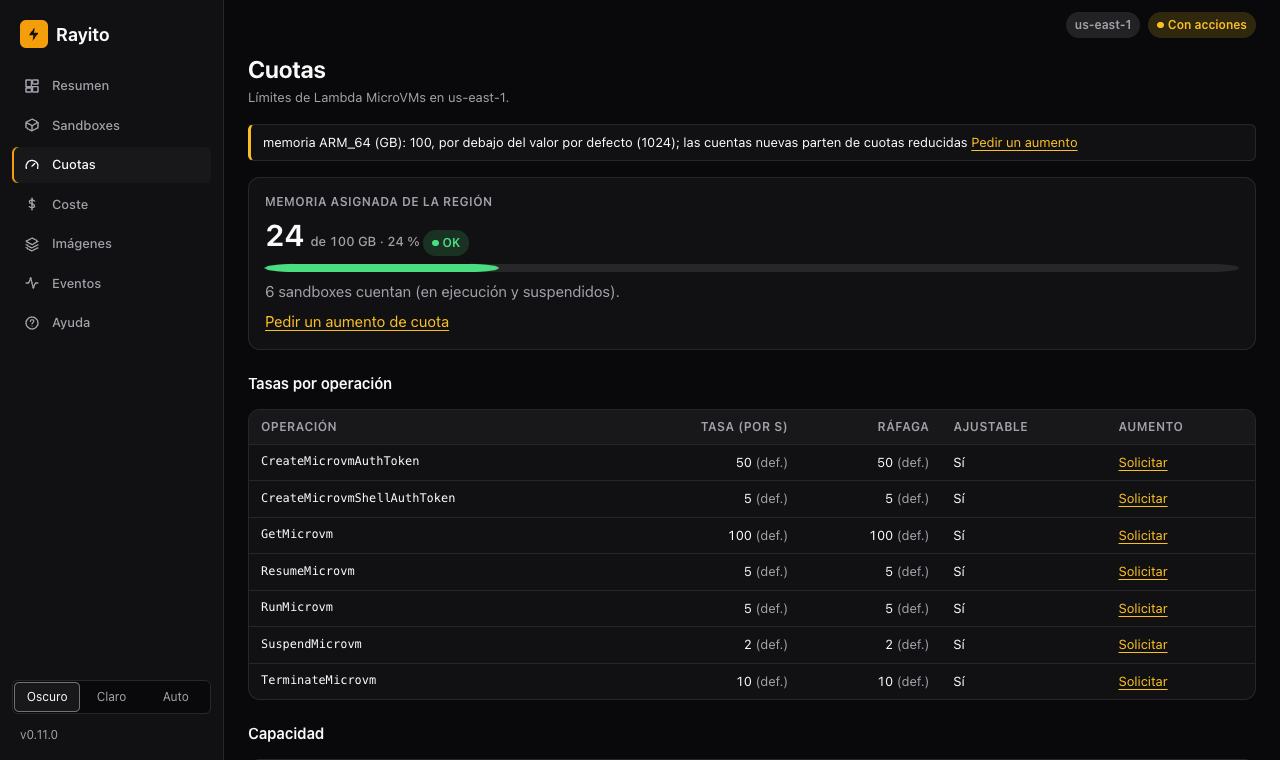Request increase for CreateMicrovmAuthToken
1280x760 pixels.
(1143, 463)
